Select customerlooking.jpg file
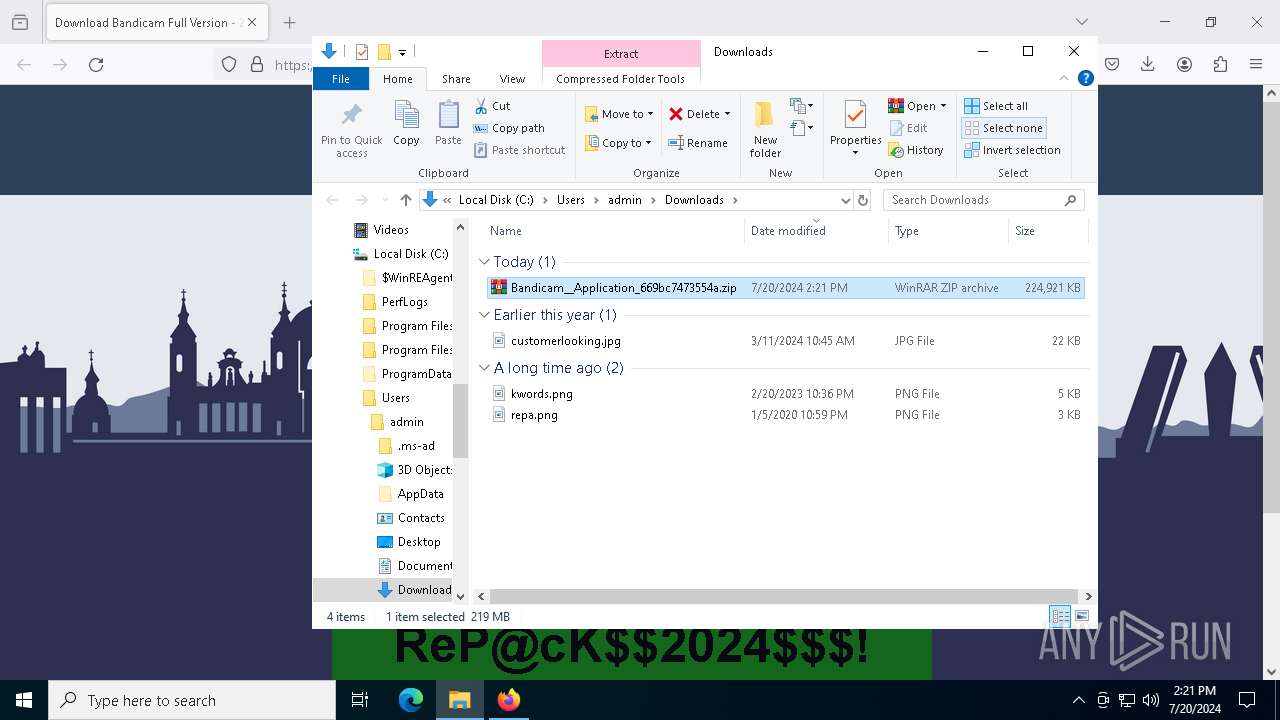 784,341
